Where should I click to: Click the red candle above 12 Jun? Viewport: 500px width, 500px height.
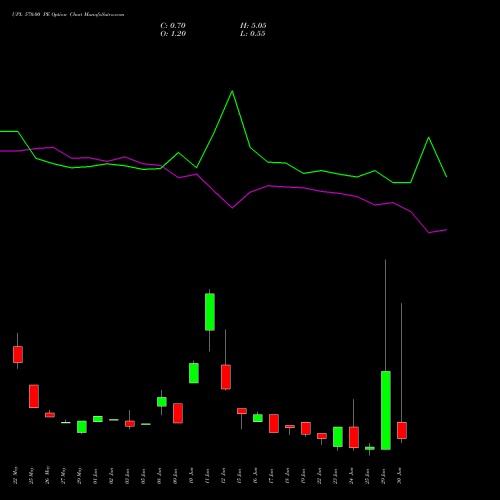pyautogui.click(x=226, y=377)
